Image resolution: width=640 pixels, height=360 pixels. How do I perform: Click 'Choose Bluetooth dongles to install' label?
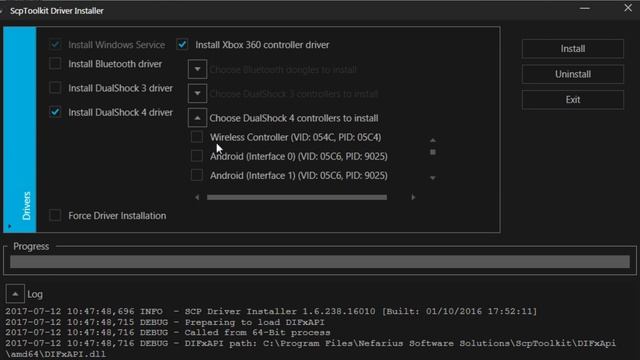[283, 70]
